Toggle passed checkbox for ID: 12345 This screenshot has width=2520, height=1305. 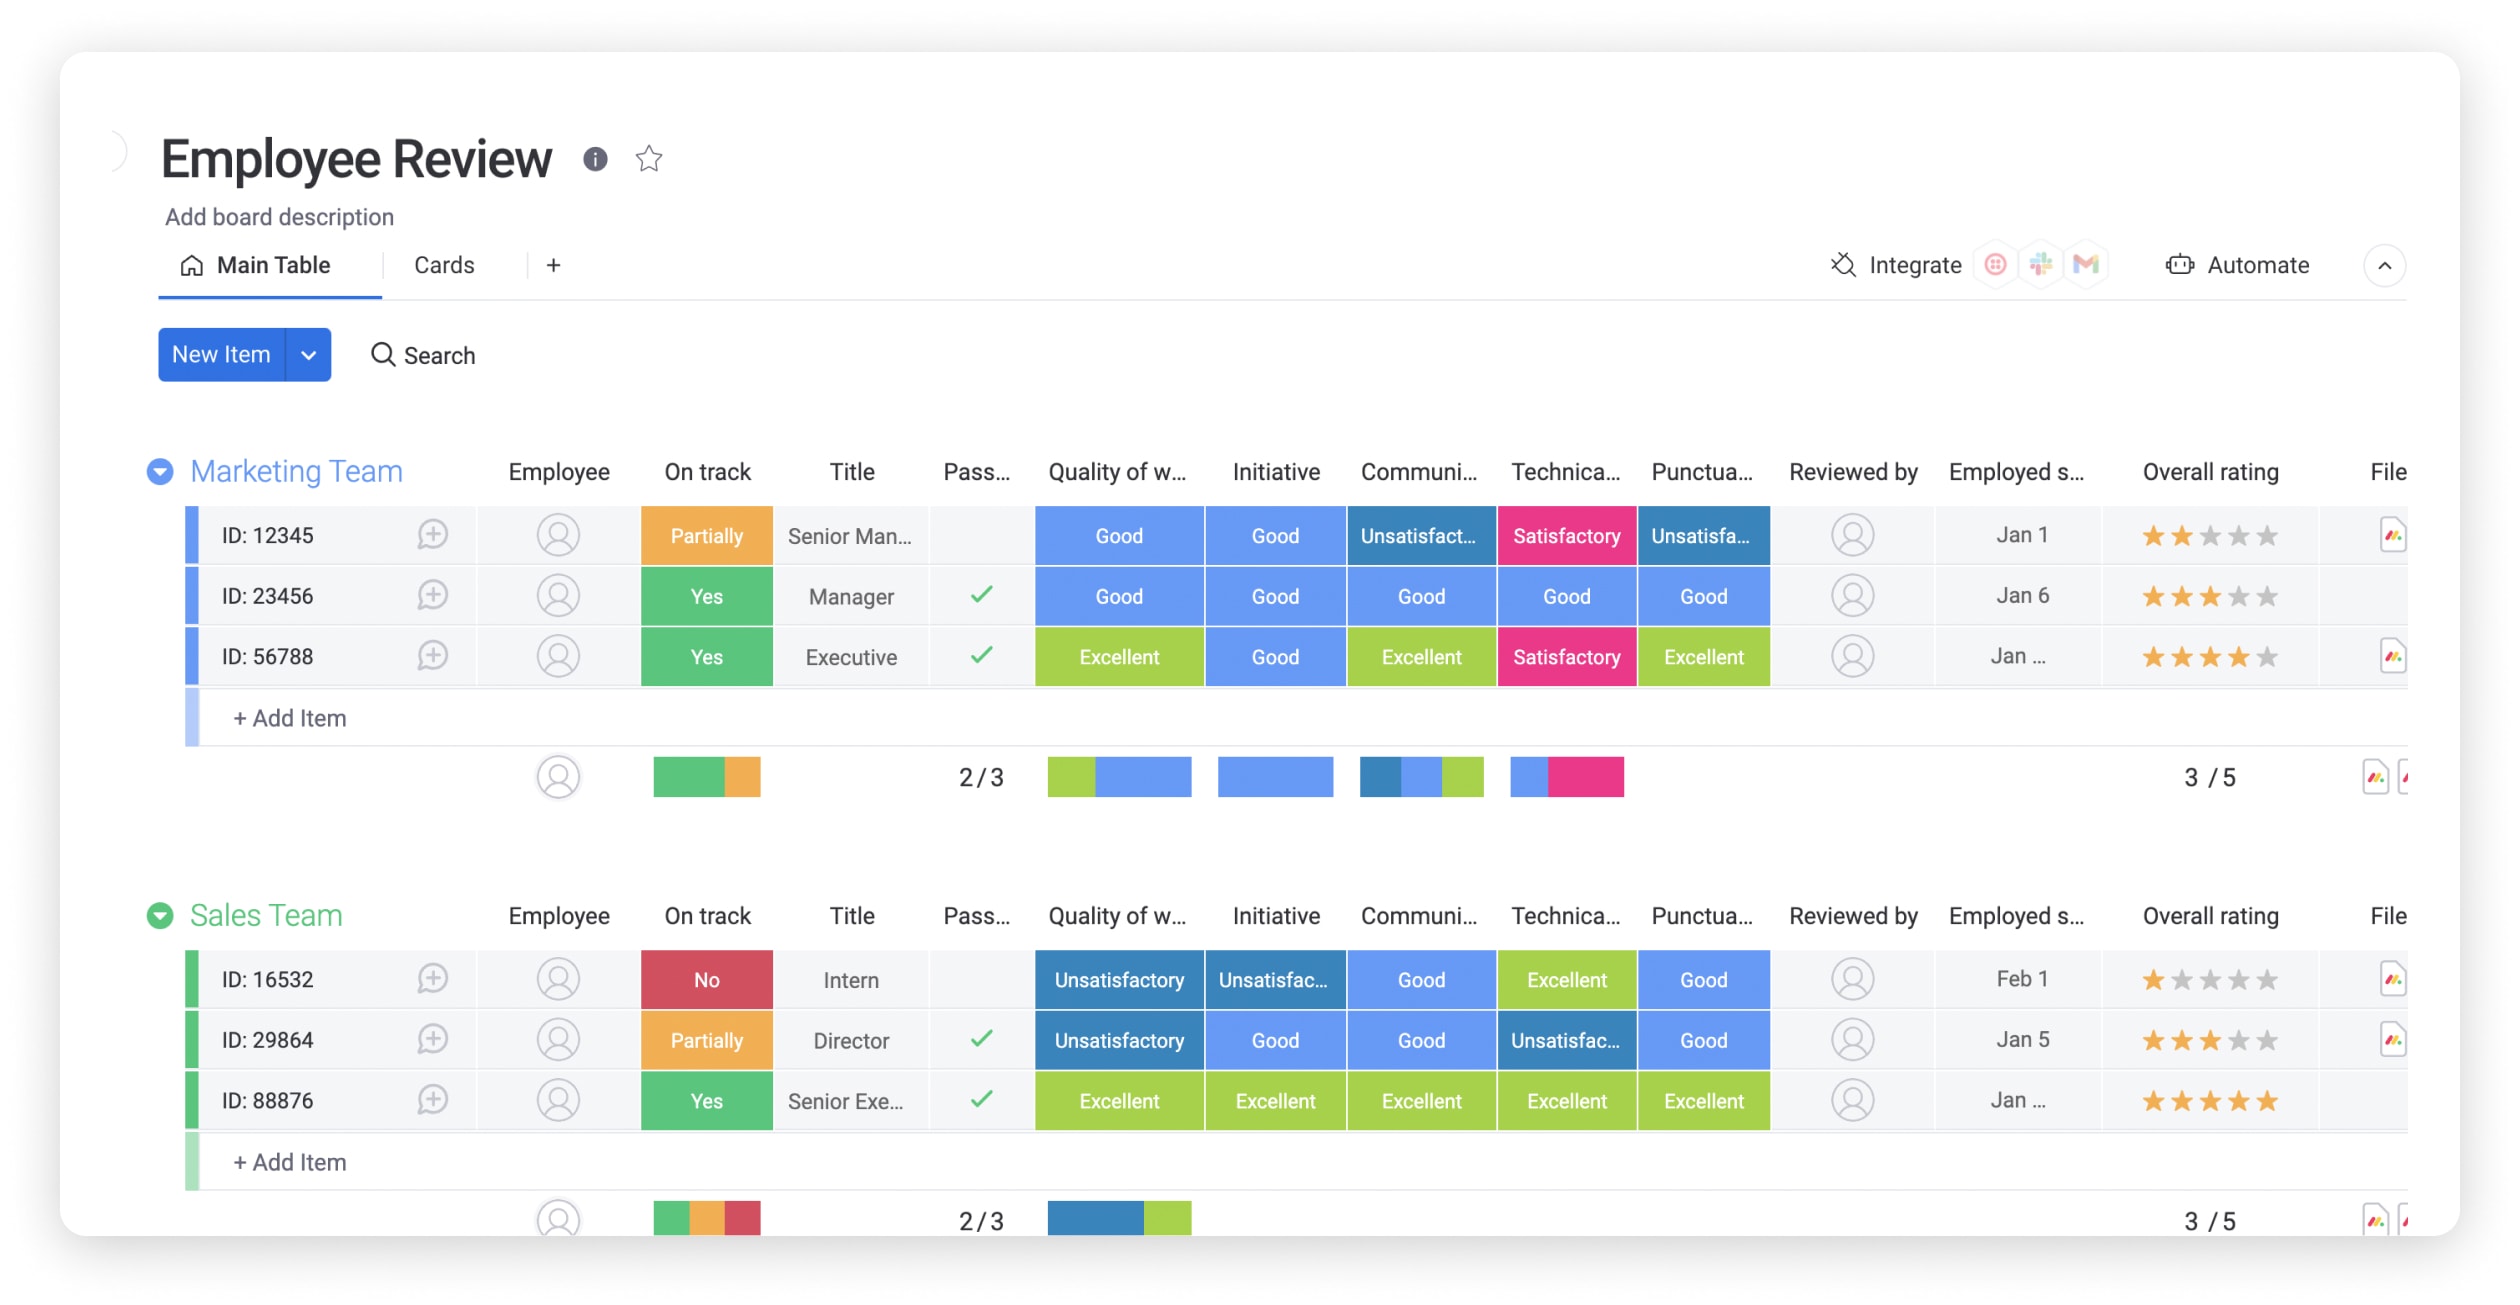[x=981, y=536]
